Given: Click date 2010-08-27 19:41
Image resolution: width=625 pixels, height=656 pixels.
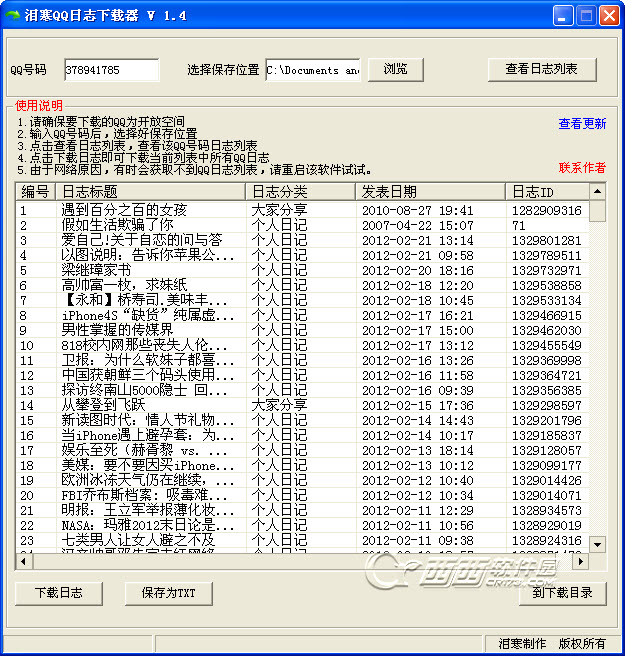Looking at the screenshot, I should click(418, 210).
